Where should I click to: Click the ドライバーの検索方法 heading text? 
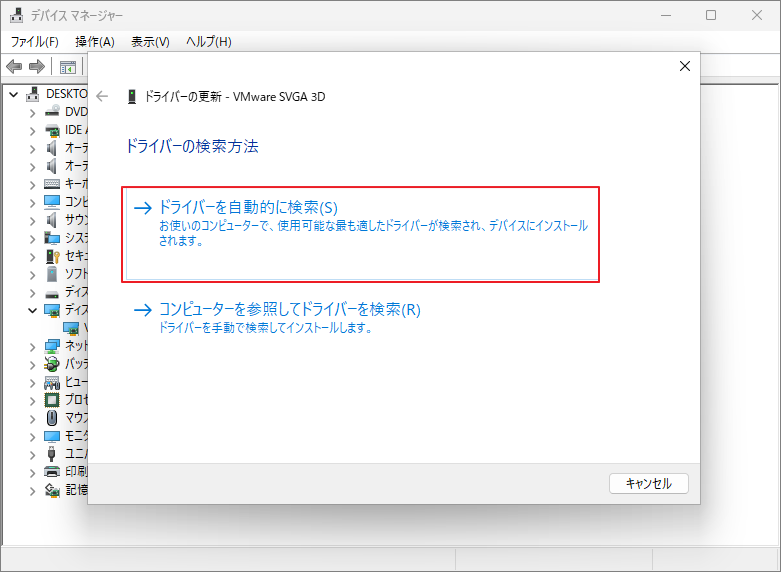coord(192,146)
